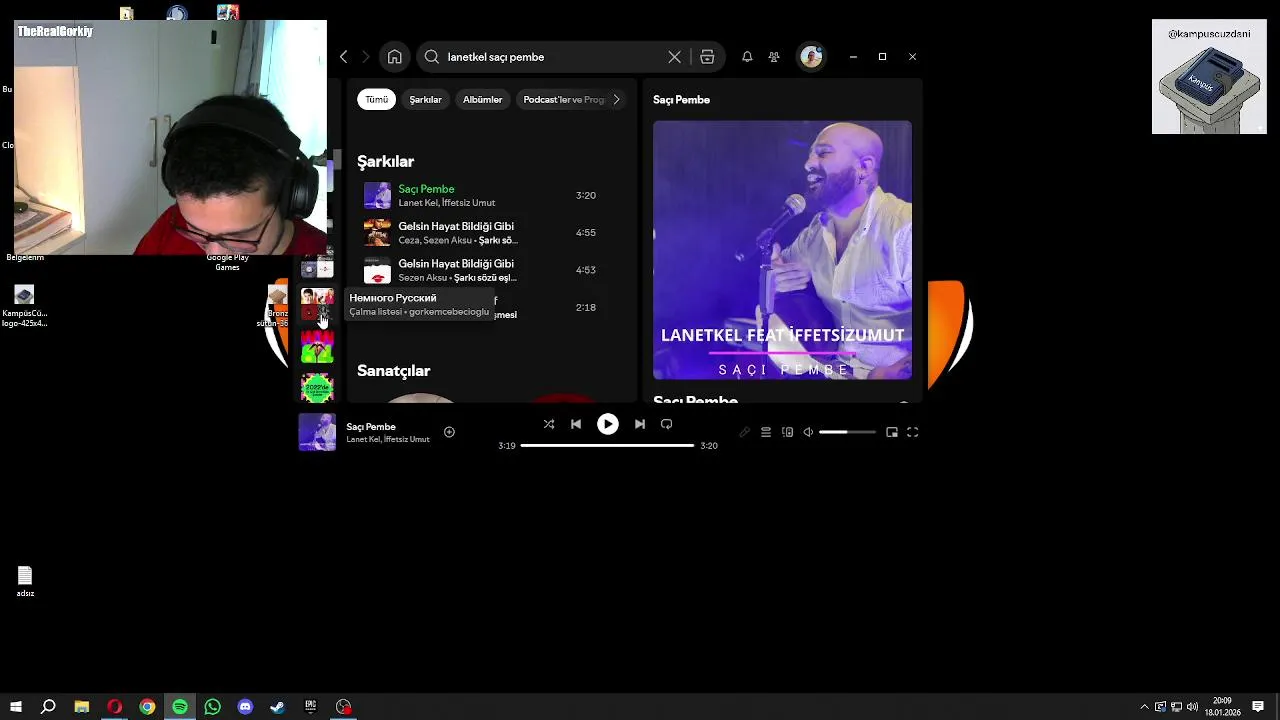Image resolution: width=1280 pixels, height=720 pixels.
Task: Open the Saçı Pembe title in the right panel
Action: pos(681,100)
